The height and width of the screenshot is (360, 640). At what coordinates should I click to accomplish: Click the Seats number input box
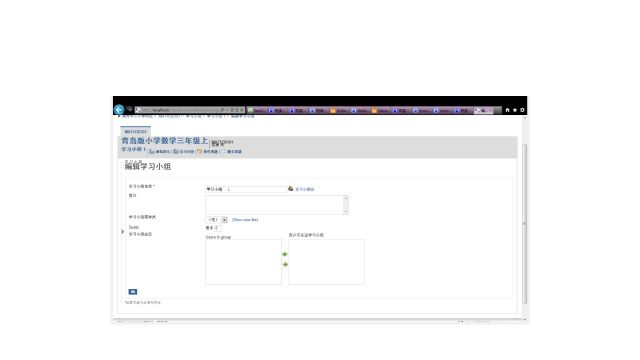point(218,228)
